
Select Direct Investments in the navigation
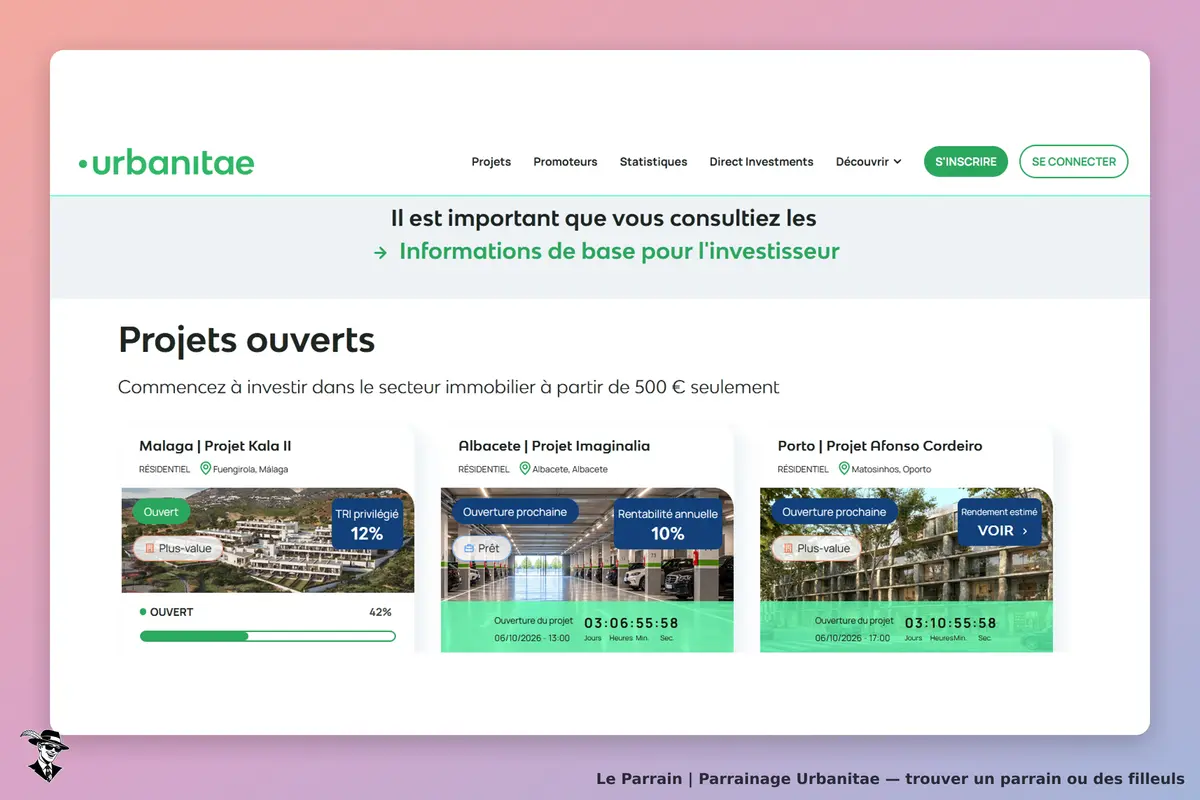tap(761, 162)
